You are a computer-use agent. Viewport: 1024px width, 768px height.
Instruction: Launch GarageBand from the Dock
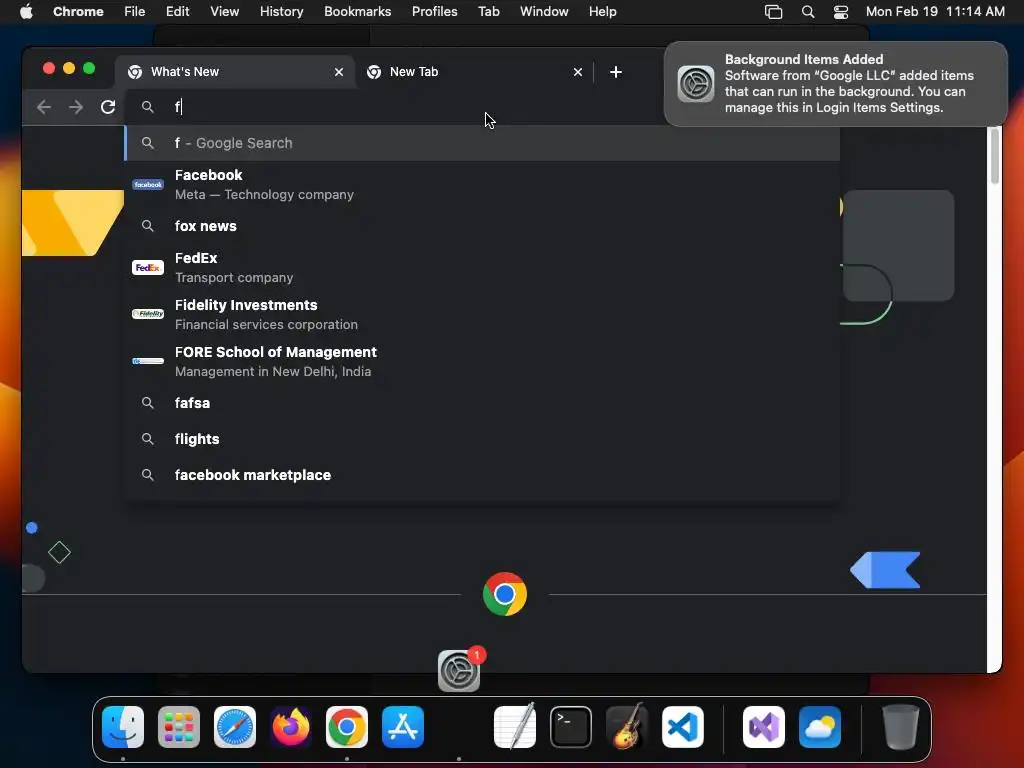pyautogui.click(x=627, y=727)
